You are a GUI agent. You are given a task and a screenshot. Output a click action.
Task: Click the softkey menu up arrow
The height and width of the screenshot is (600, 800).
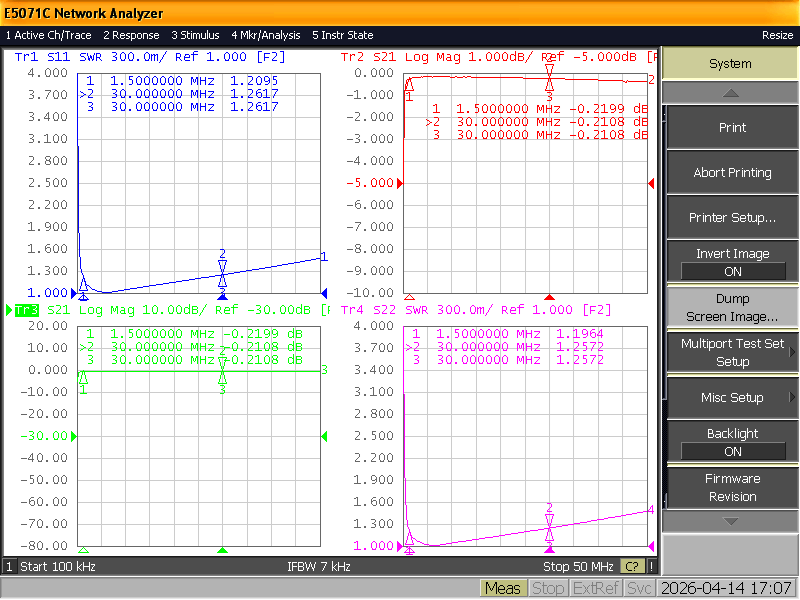click(x=730, y=93)
